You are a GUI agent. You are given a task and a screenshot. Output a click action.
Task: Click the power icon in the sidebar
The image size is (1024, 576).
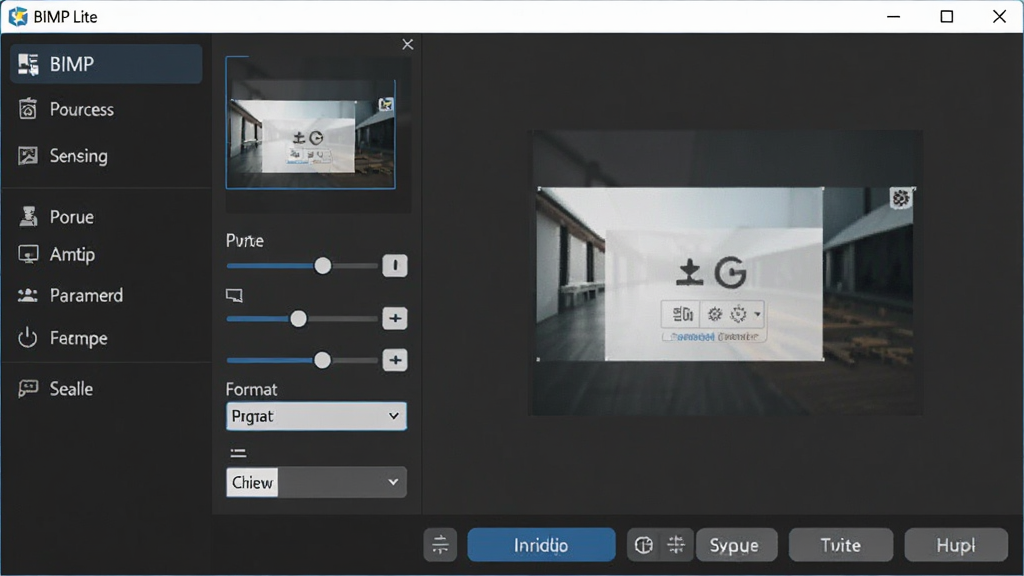[27, 338]
